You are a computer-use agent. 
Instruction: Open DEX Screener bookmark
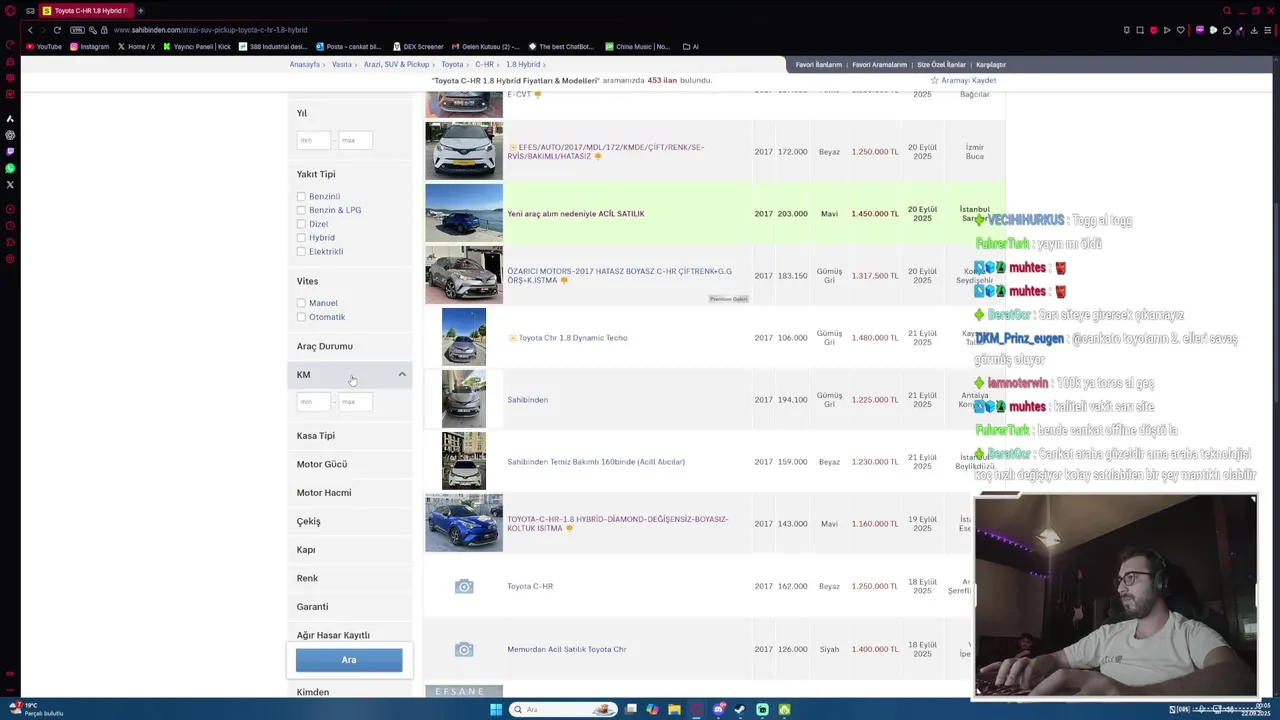click(418, 47)
